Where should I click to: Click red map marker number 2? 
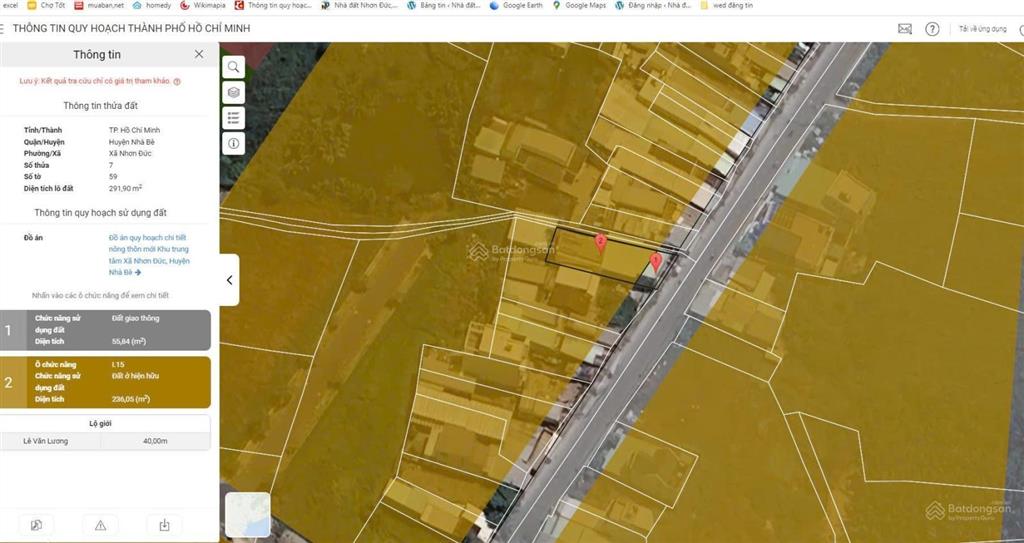(x=600, y=244)
